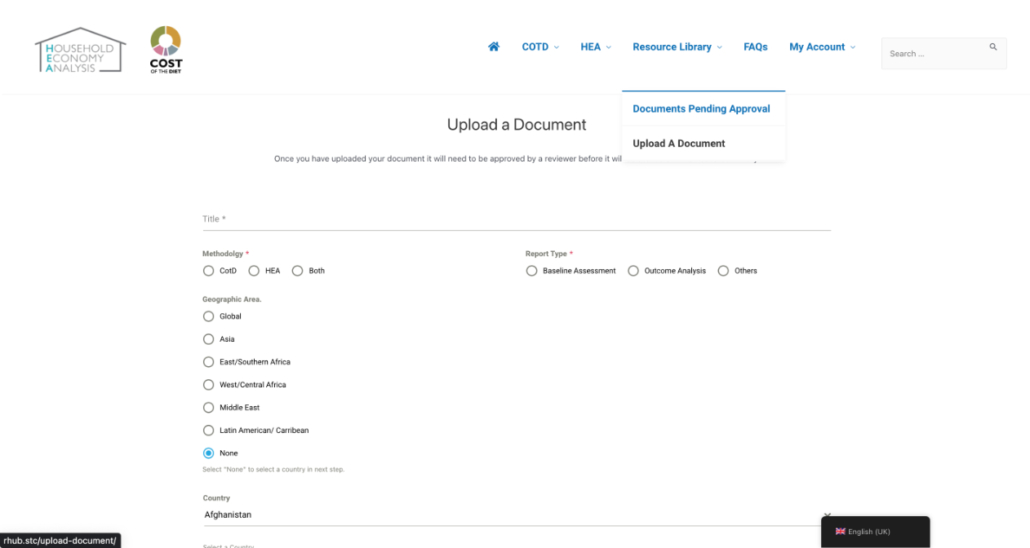Click the home icon in navigation

(x=493, y=47)
